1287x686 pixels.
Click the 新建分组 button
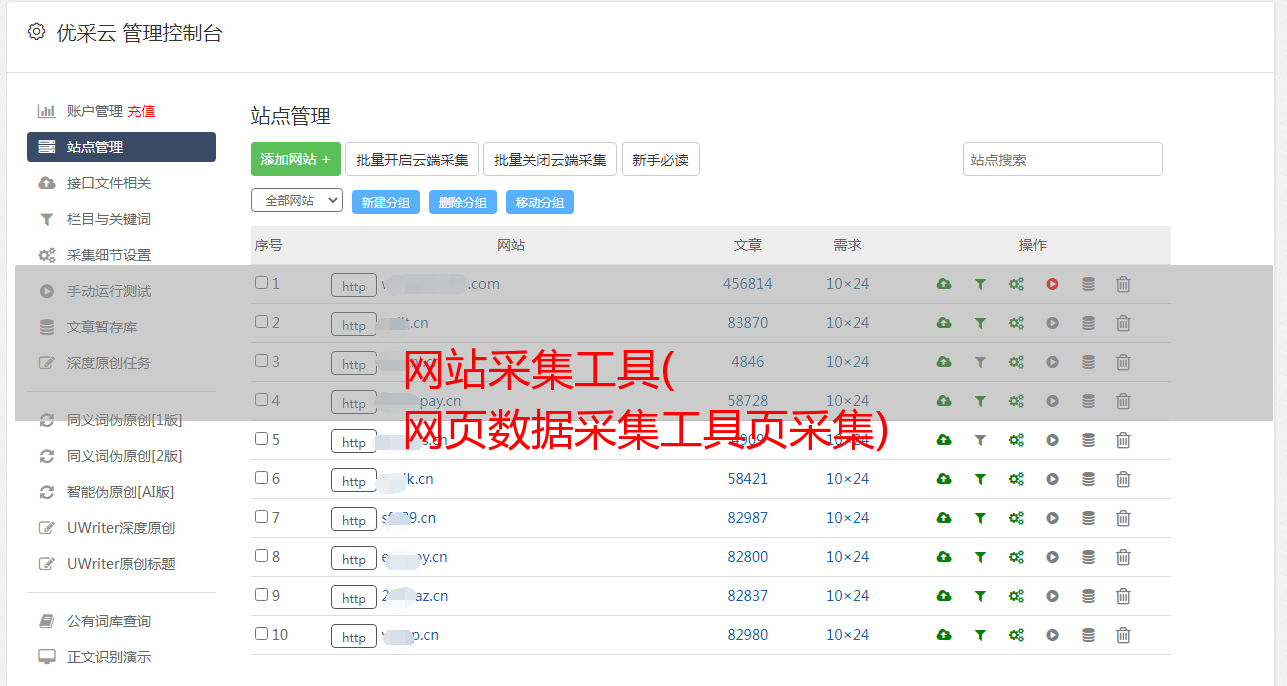[385, 202]
